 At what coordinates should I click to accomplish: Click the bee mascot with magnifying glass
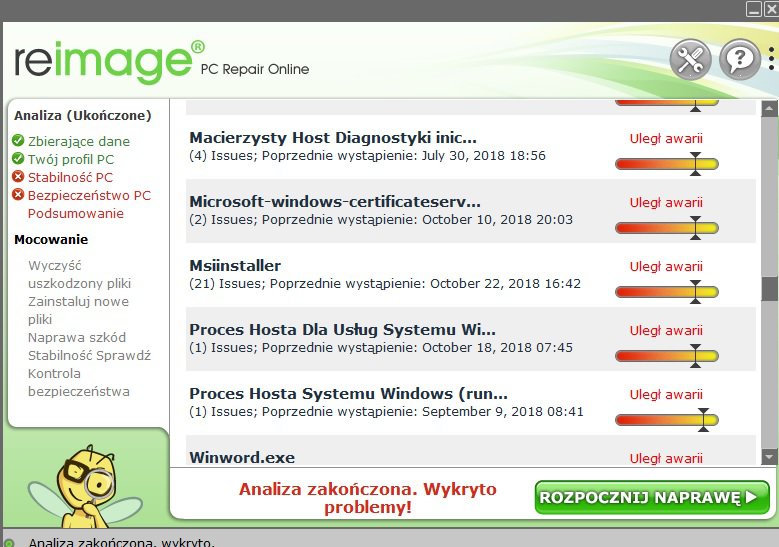click(x=85, y=487)
